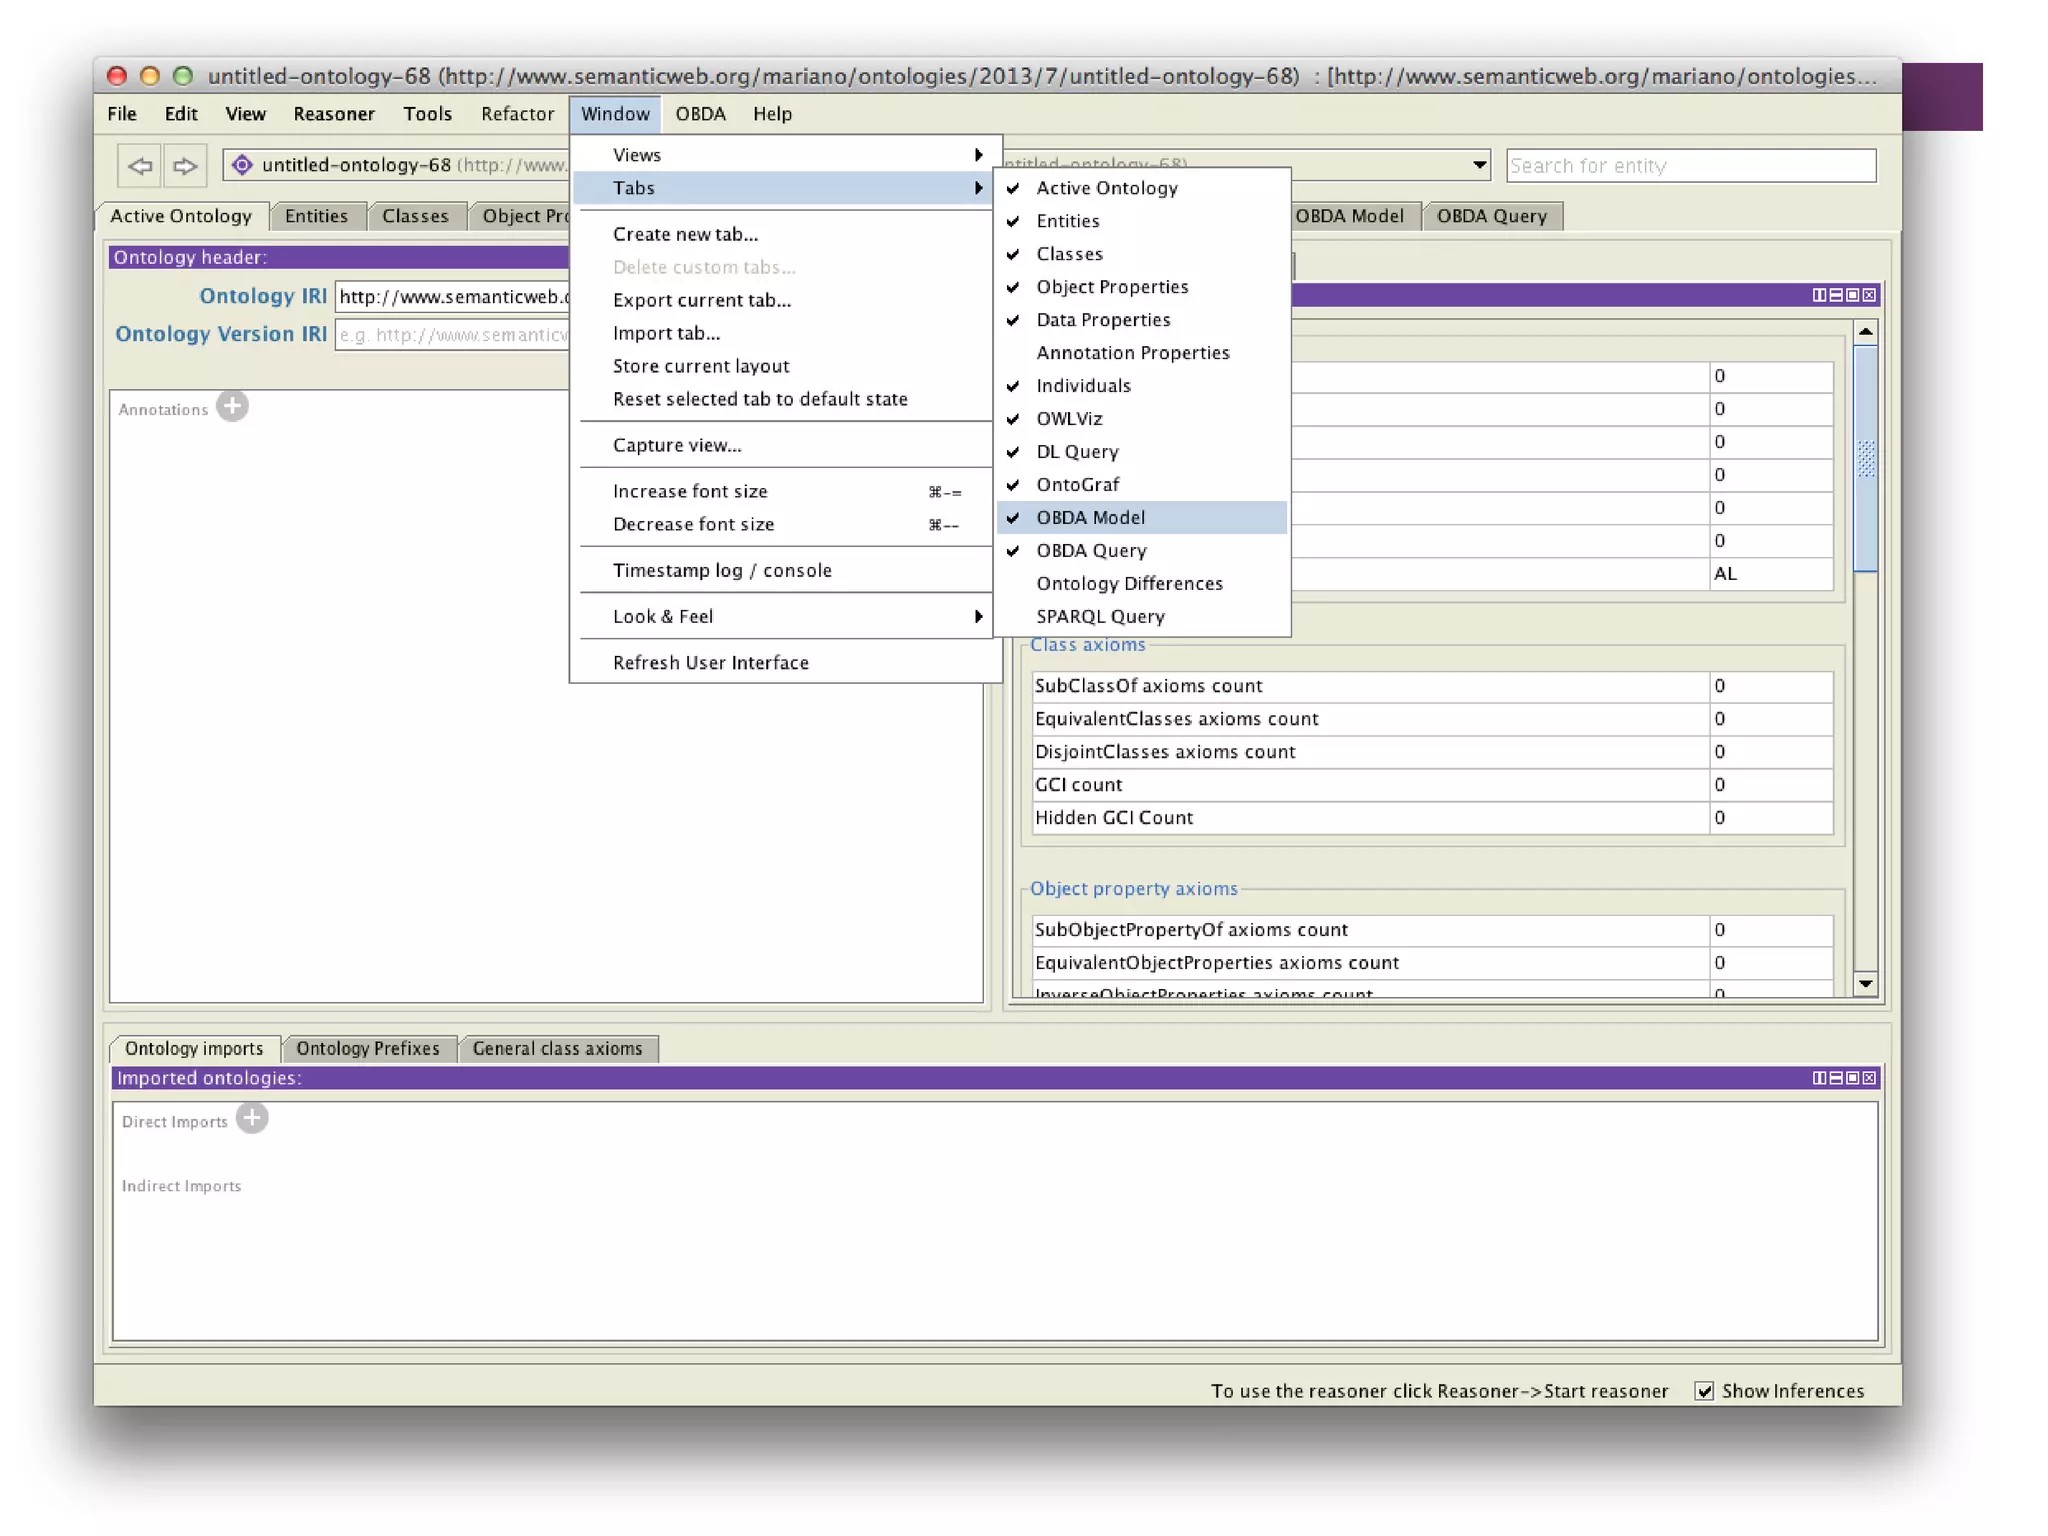Close the Imported ontologies view icon
Screen dimensions: 2048x1536
[x=1870, y=1078]
